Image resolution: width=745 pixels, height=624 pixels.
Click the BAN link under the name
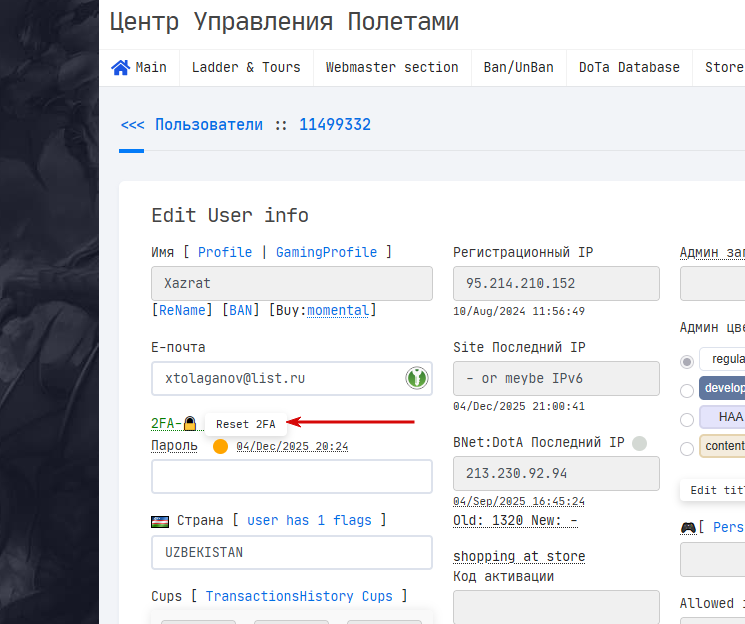click(240, 310)
